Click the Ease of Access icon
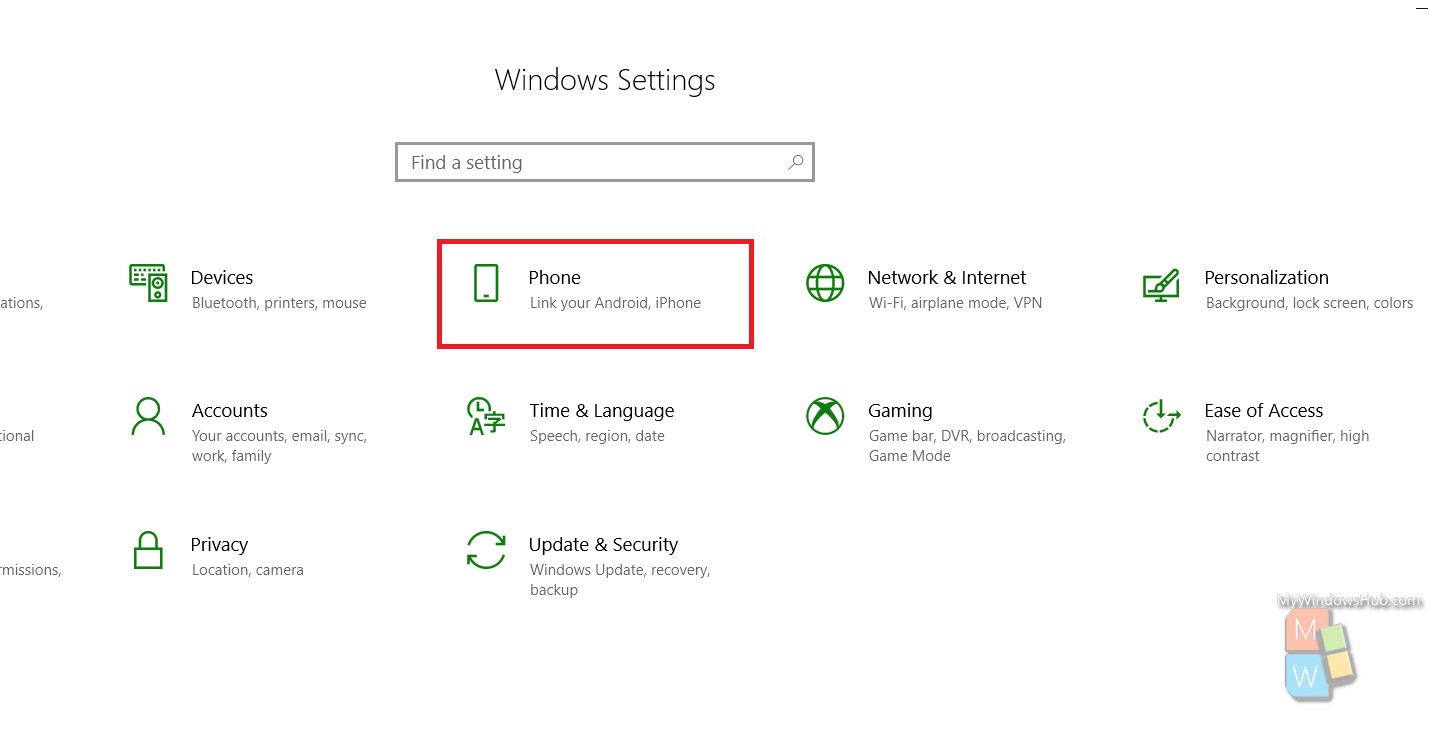 pyautogui.click(x=1161, y=416)
